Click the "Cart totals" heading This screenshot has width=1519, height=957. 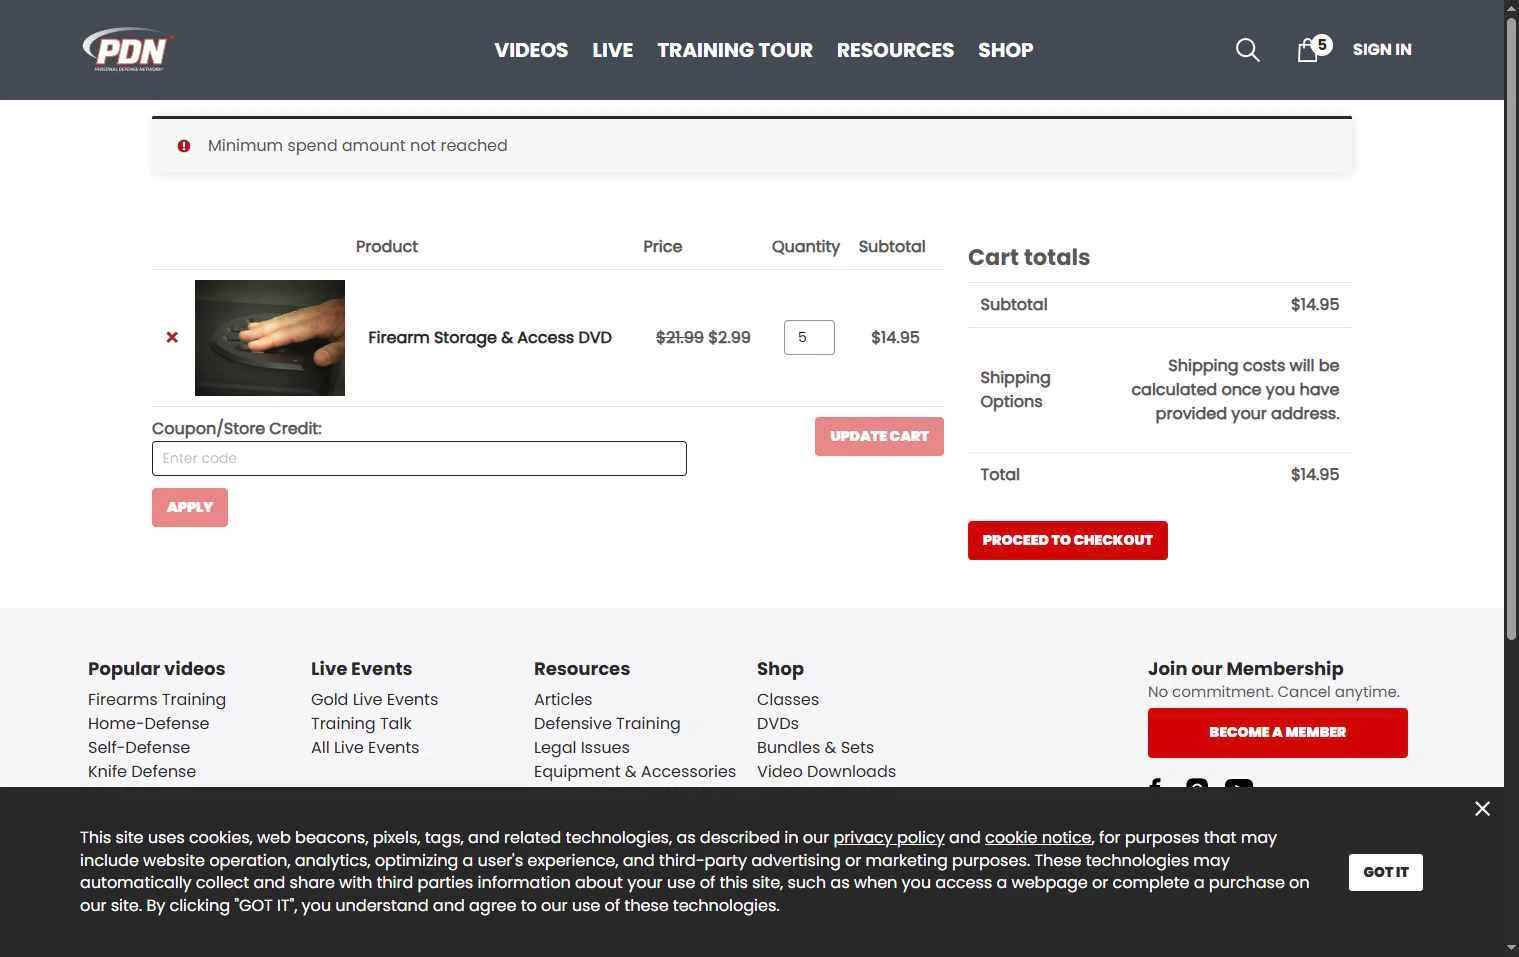click(x=1029, y=257)
